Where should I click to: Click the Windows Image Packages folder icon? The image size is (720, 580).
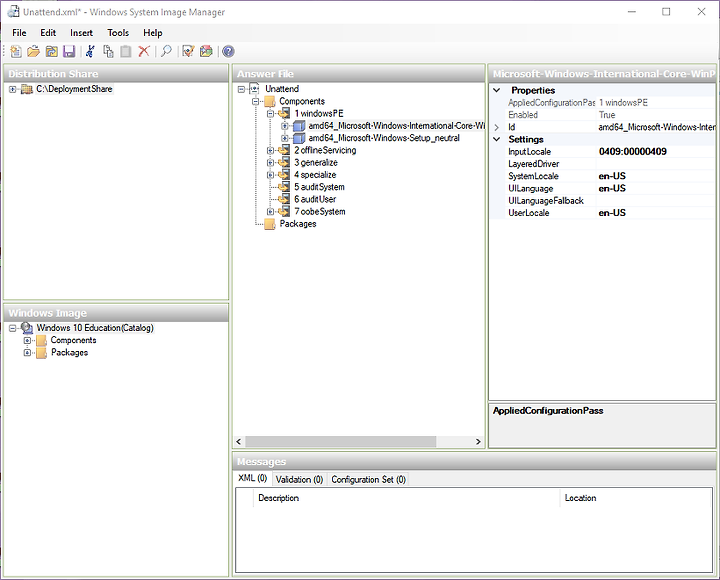click(41, 353)
